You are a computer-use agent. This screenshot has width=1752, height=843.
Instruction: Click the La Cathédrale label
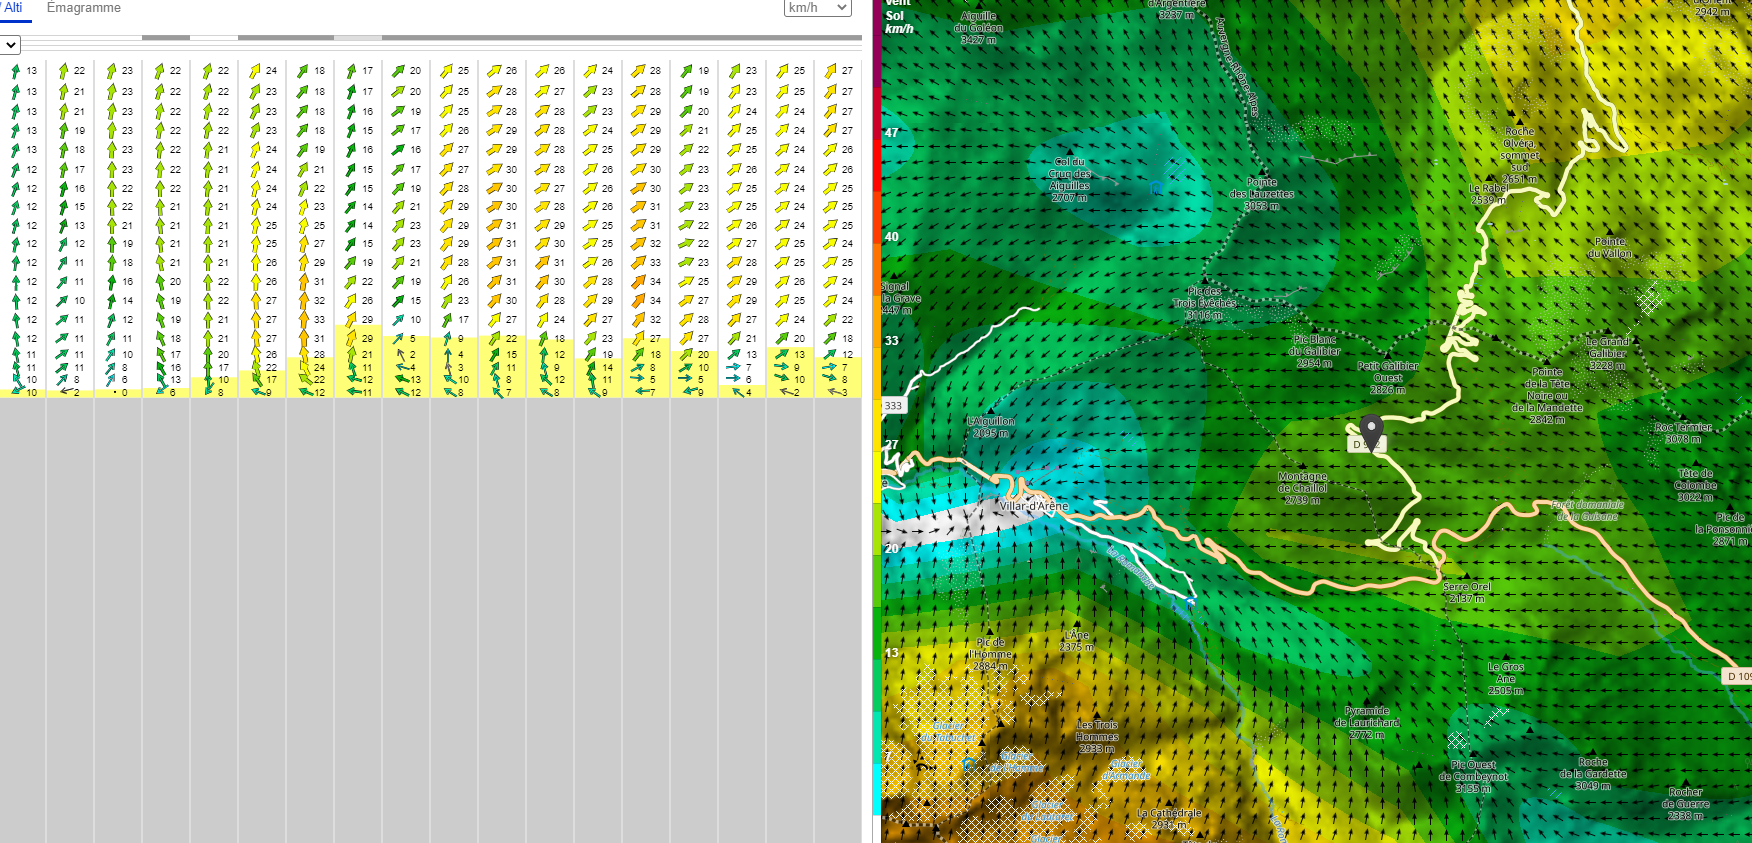point(1169,819)
